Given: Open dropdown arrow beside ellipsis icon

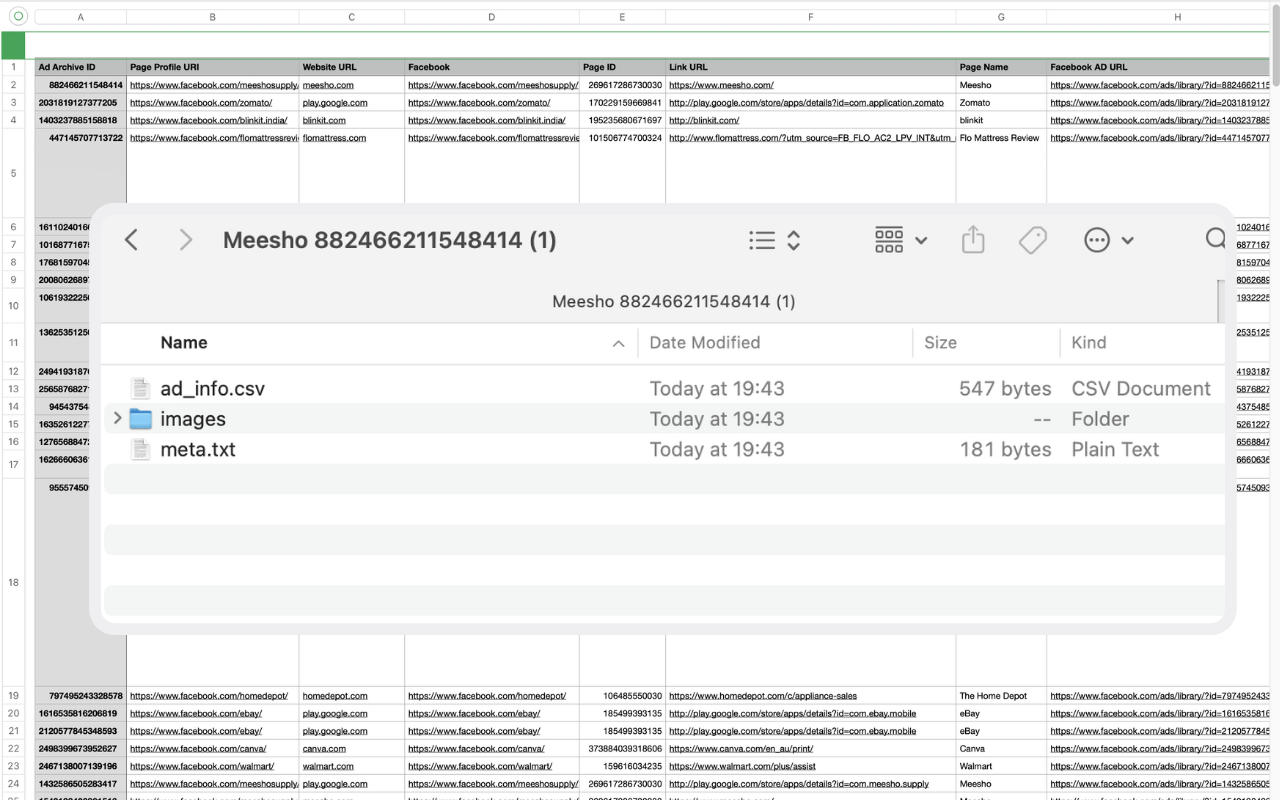Looking at the screenshot, I should (1127, 240).
